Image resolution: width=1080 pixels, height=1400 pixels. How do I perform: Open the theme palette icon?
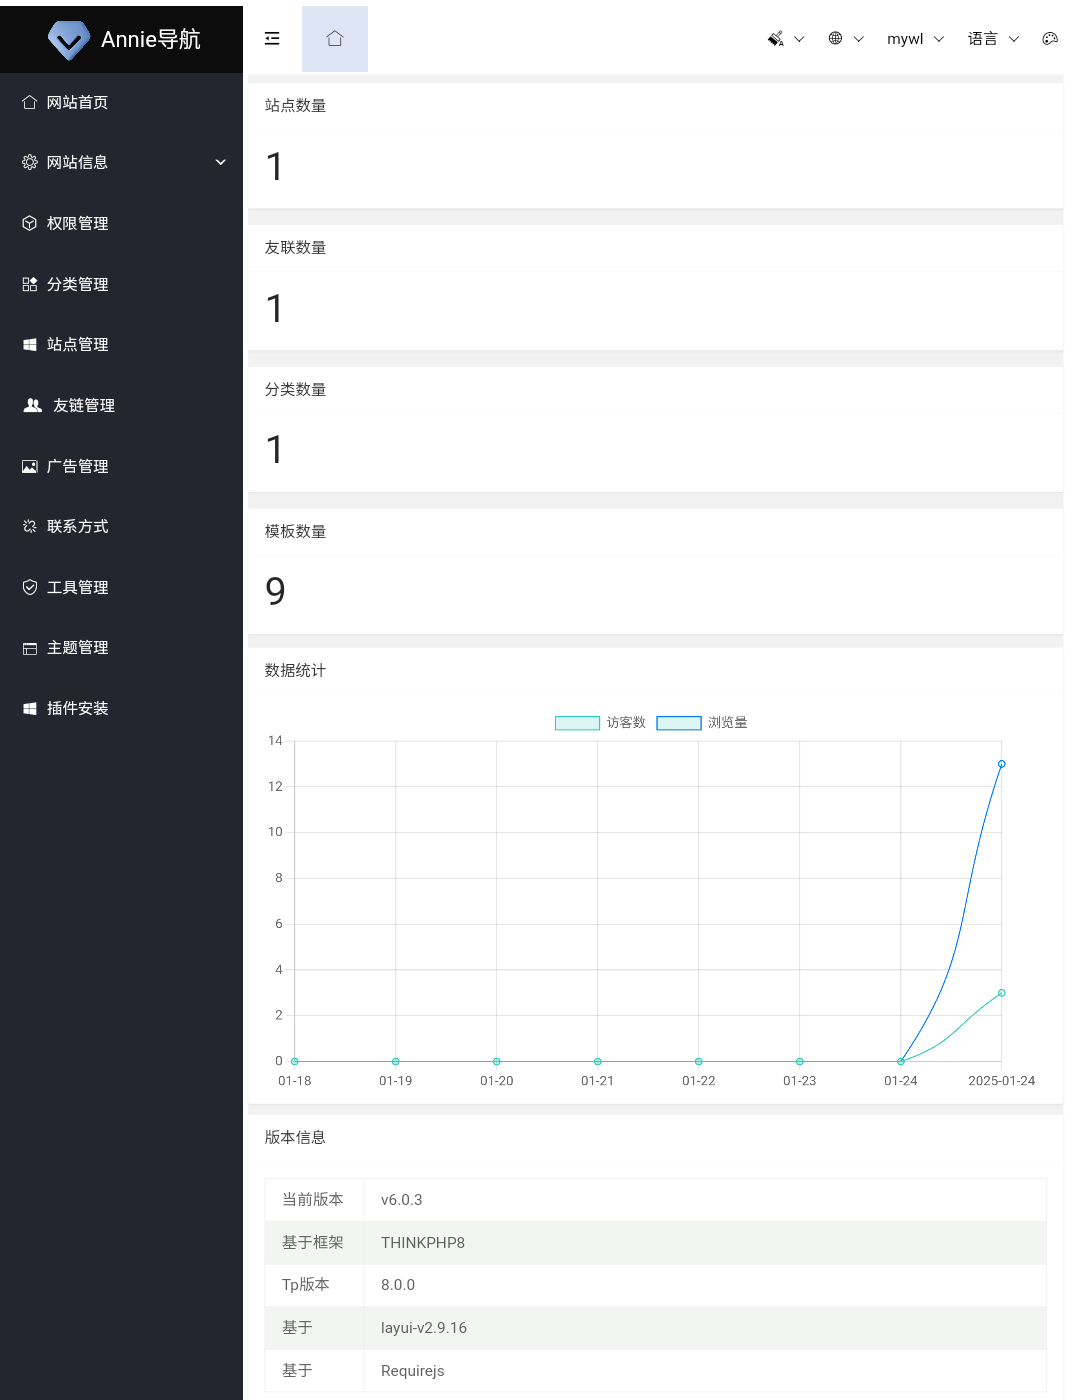pyautogui.click(x=1049, y=39)
